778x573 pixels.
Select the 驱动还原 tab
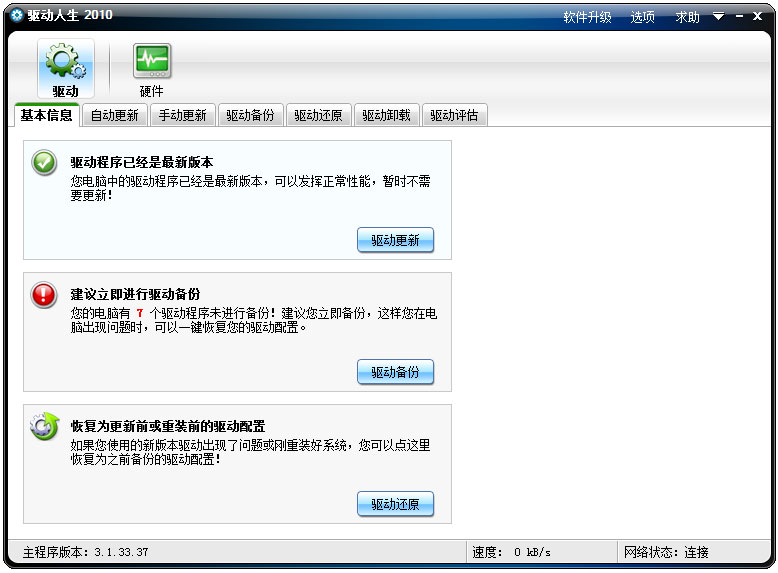(319, 115)
